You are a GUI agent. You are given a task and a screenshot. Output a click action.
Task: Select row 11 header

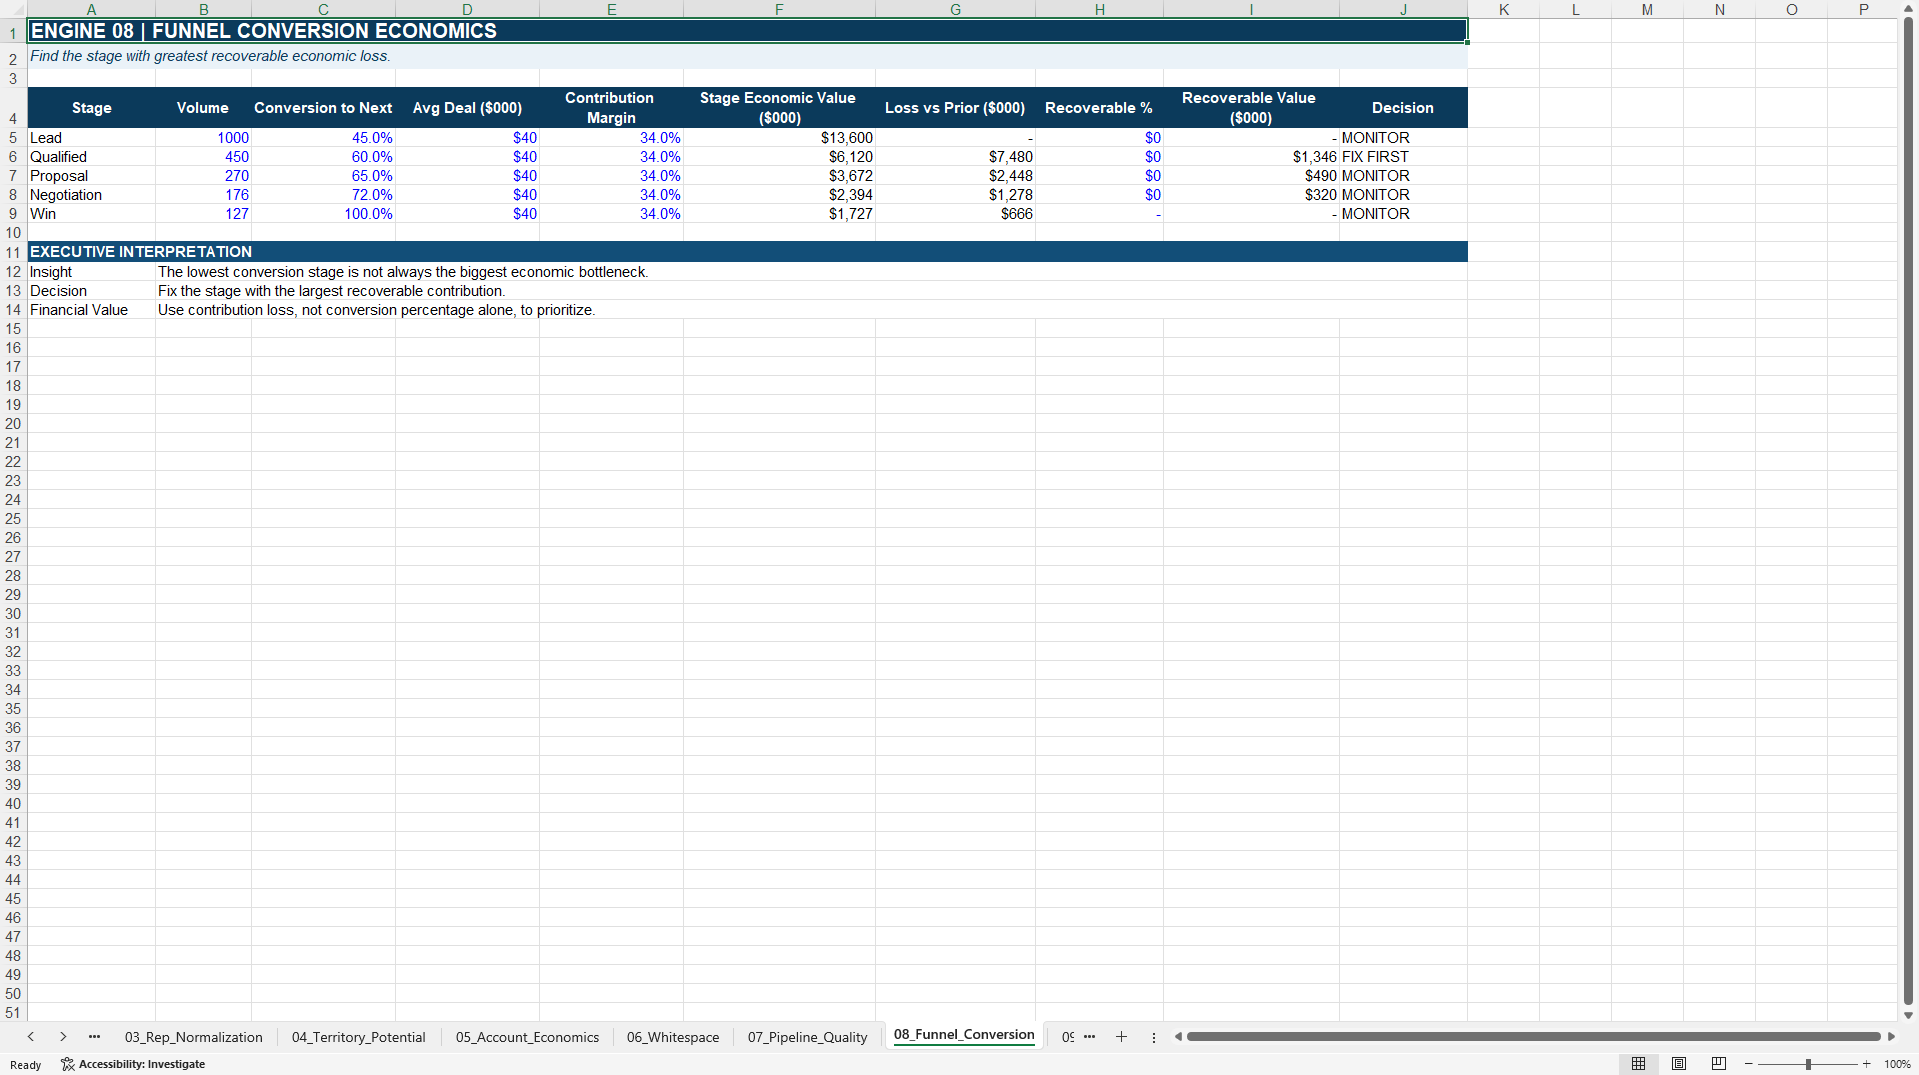[x=13, y=252]
